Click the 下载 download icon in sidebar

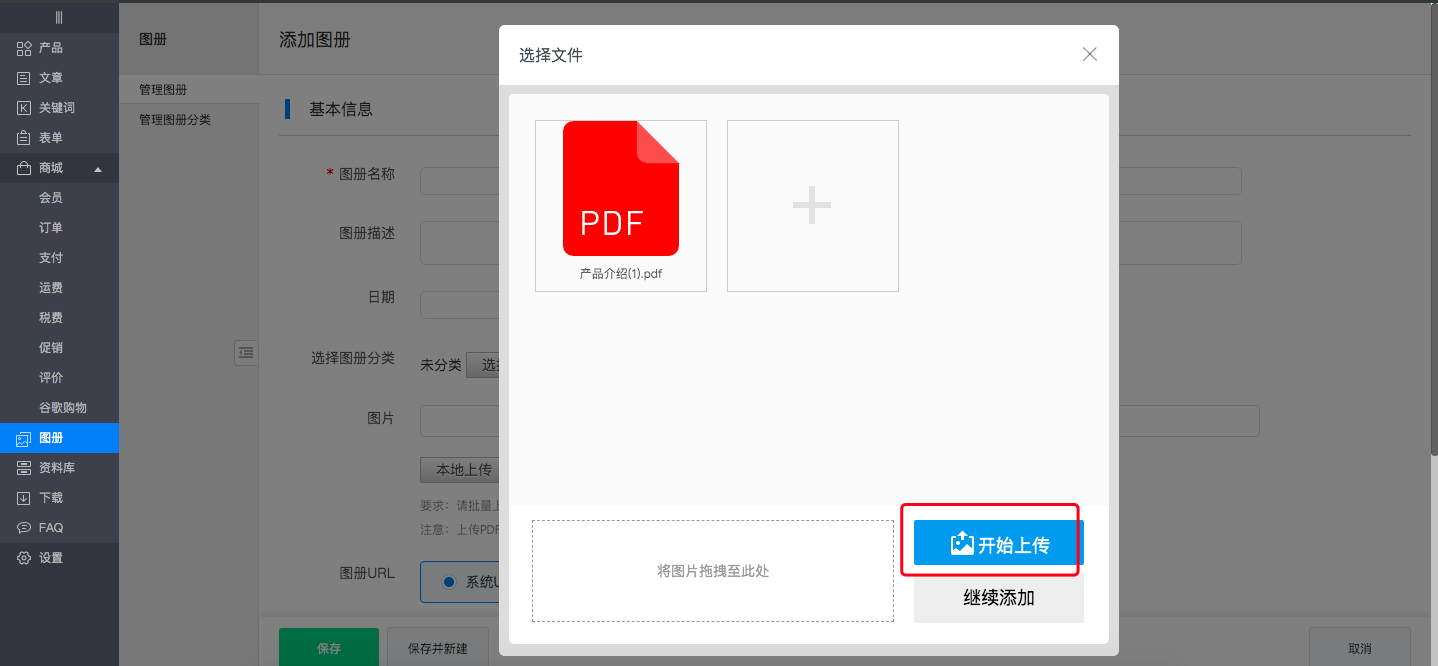point(22,497)
